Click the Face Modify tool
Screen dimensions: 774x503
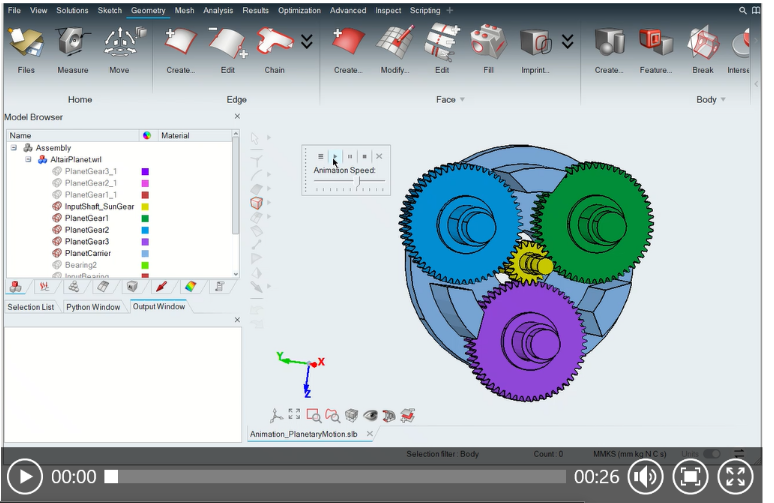coord(394,47)
